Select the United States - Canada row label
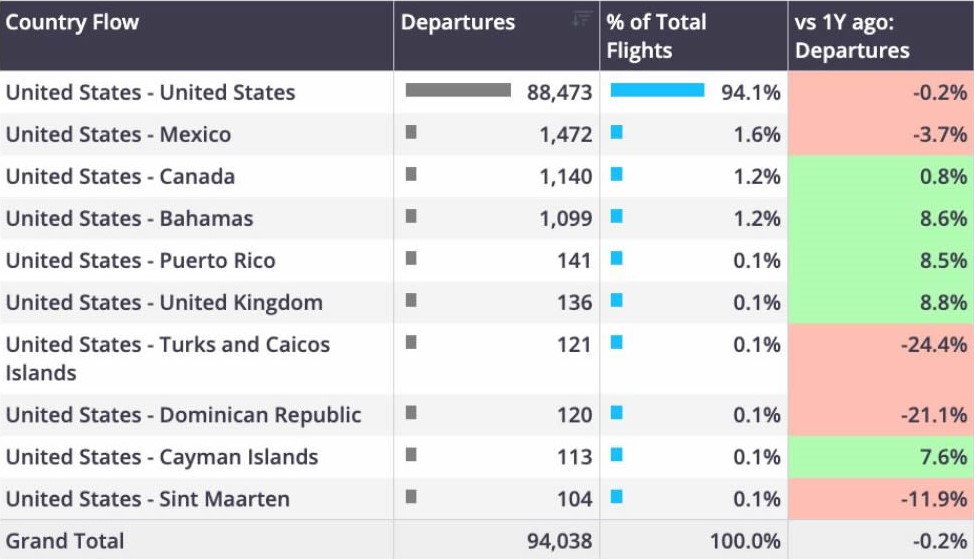Image resolution: width=974 pixels, height=559 pixels. 121,176
